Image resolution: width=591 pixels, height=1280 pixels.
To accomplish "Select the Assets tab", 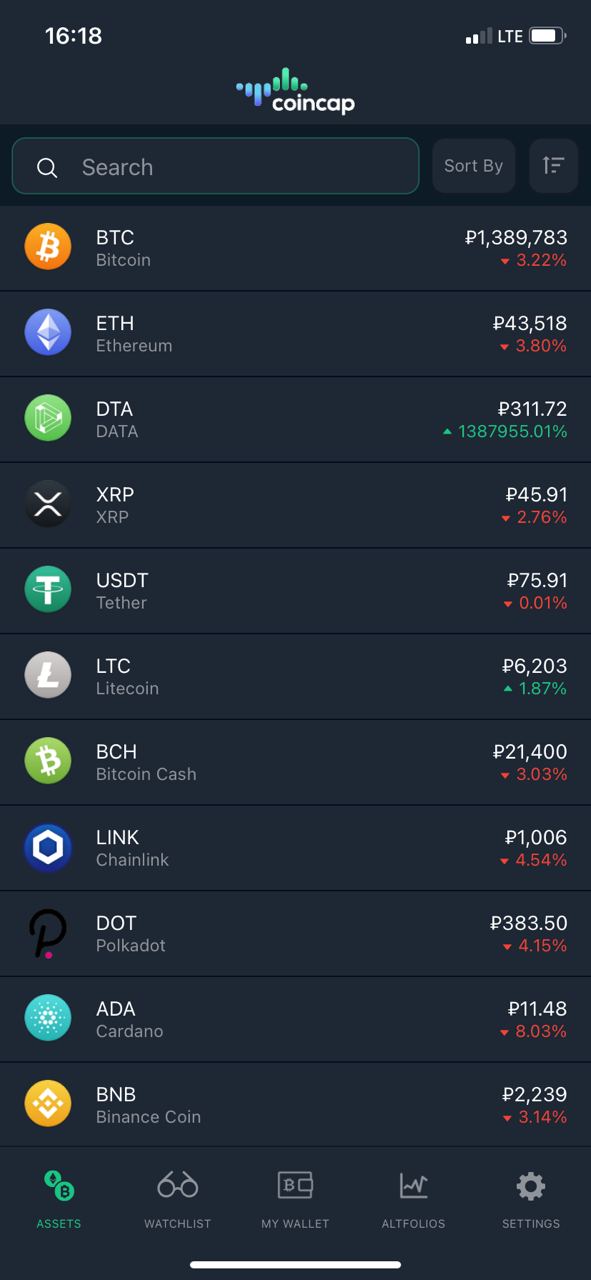I will click(59, 1199).
